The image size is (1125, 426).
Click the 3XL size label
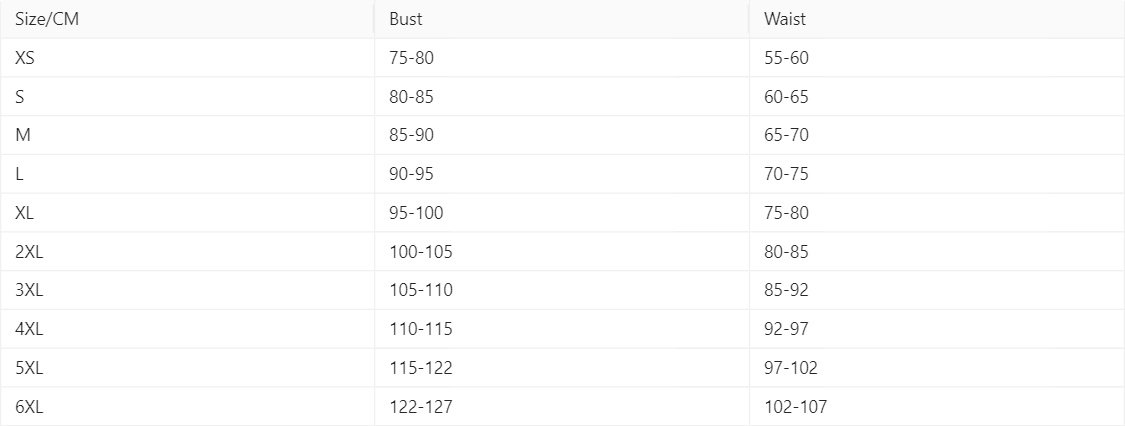(x=31, y=290)
